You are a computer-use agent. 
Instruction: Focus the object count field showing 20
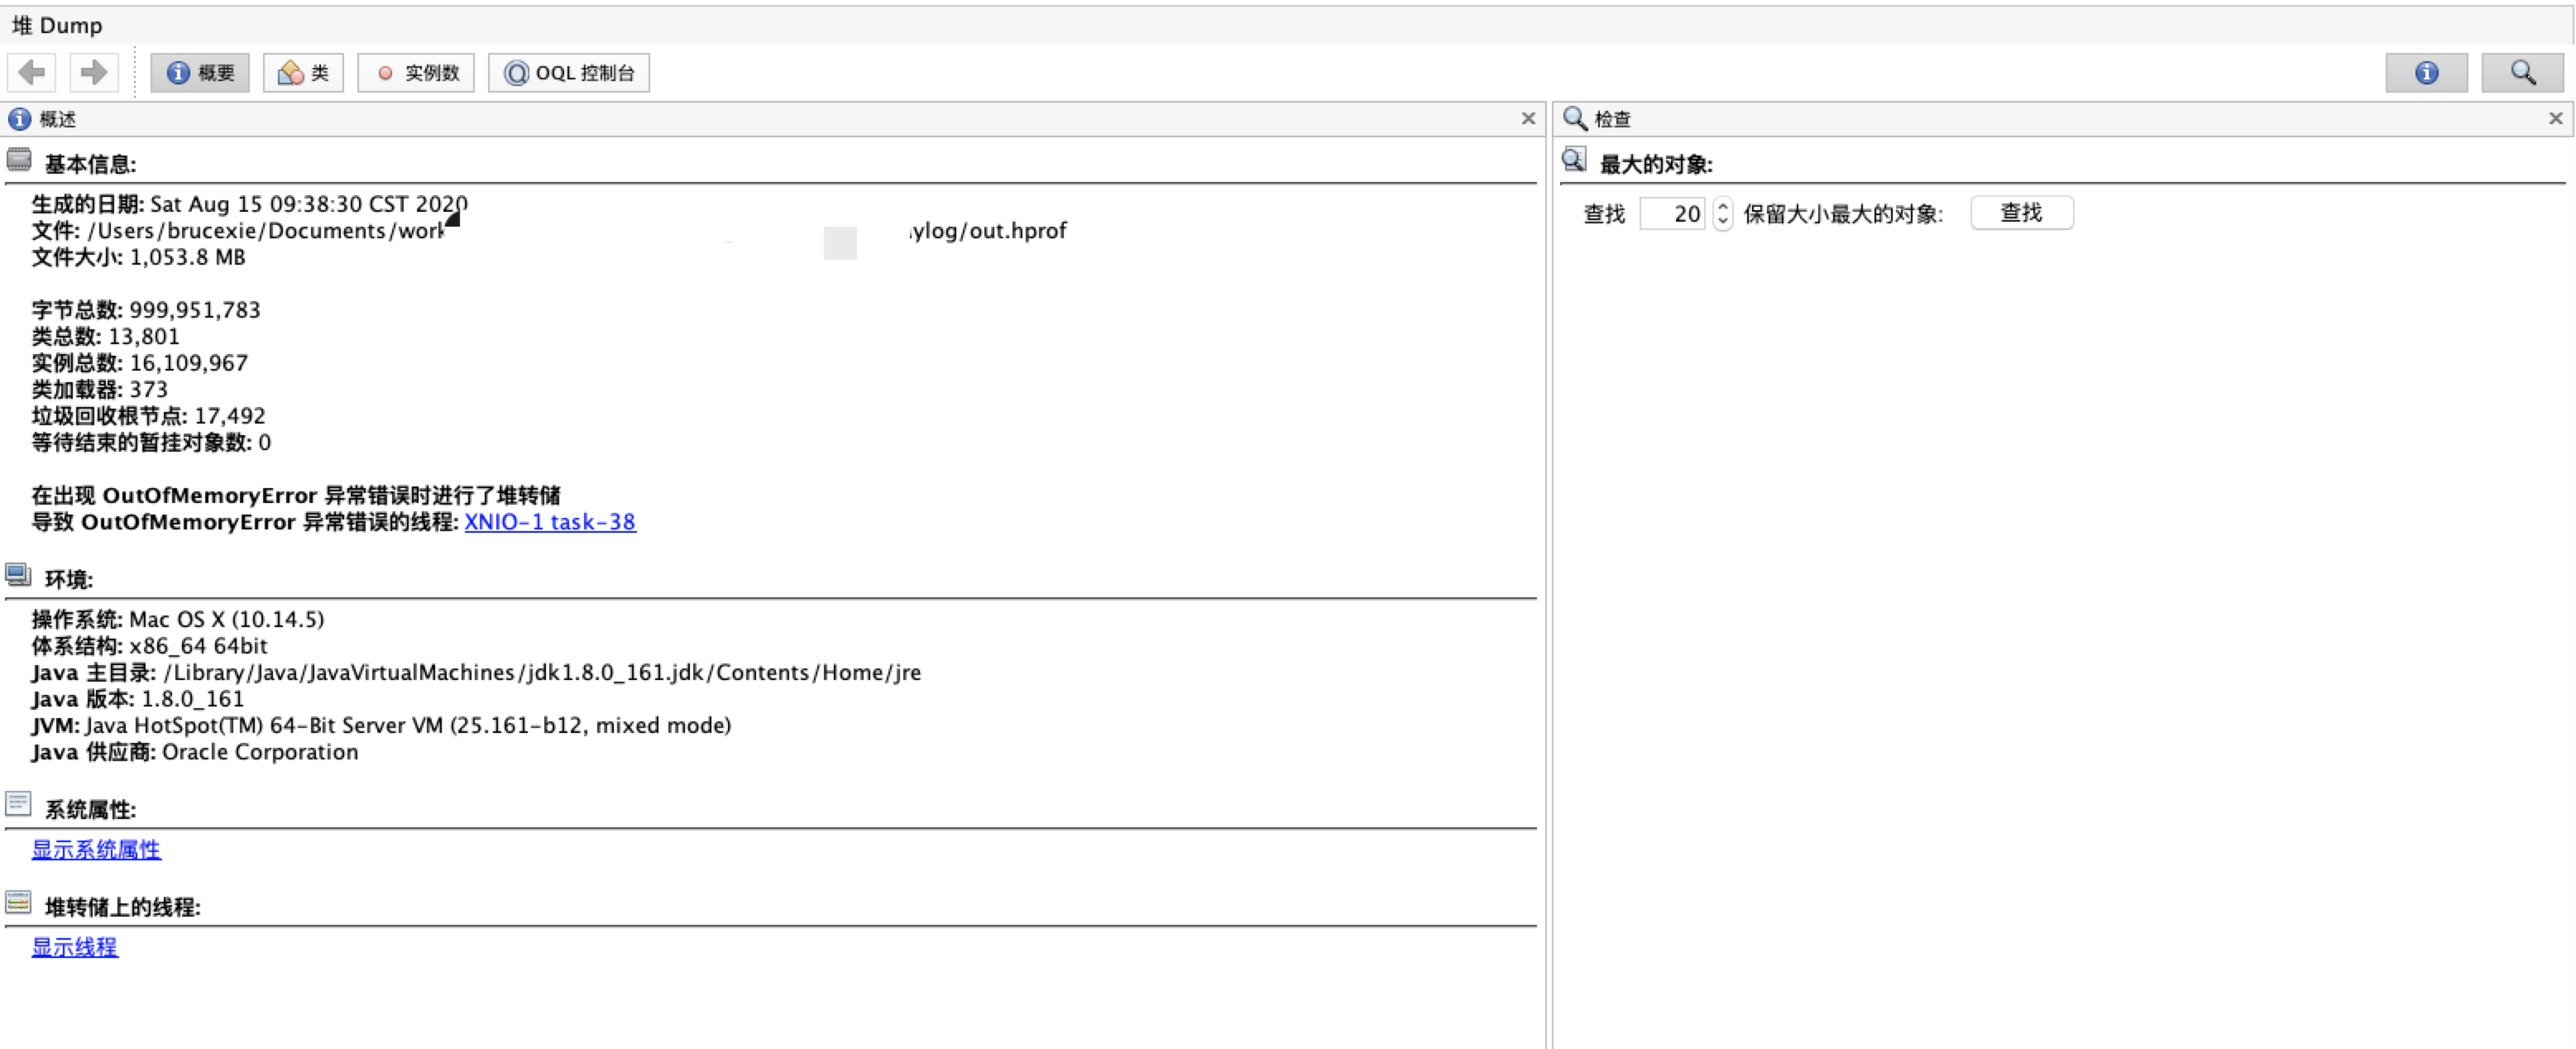point(1673,213)
